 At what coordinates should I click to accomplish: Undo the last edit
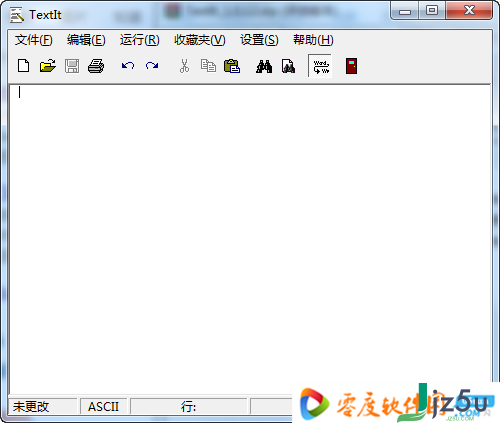pyautogui.click(x=128, y=66)
